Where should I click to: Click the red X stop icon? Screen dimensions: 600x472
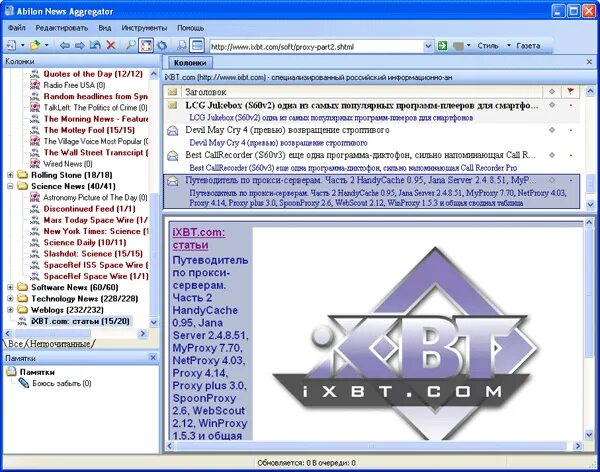pos(111,46)
